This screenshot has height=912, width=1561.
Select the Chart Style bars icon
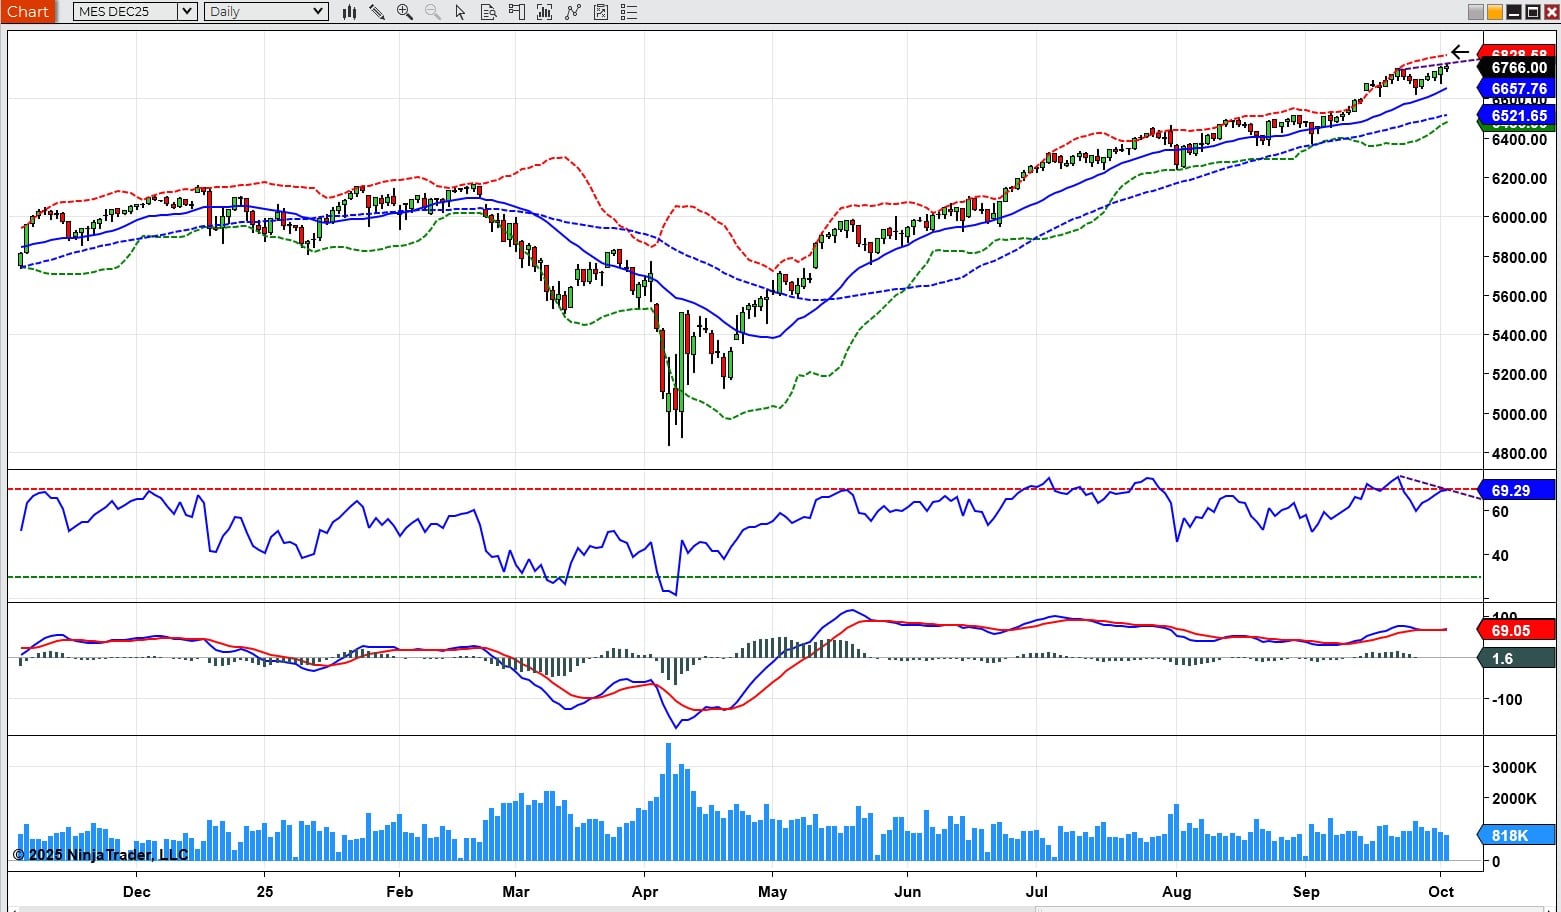(x=349, y=12)
